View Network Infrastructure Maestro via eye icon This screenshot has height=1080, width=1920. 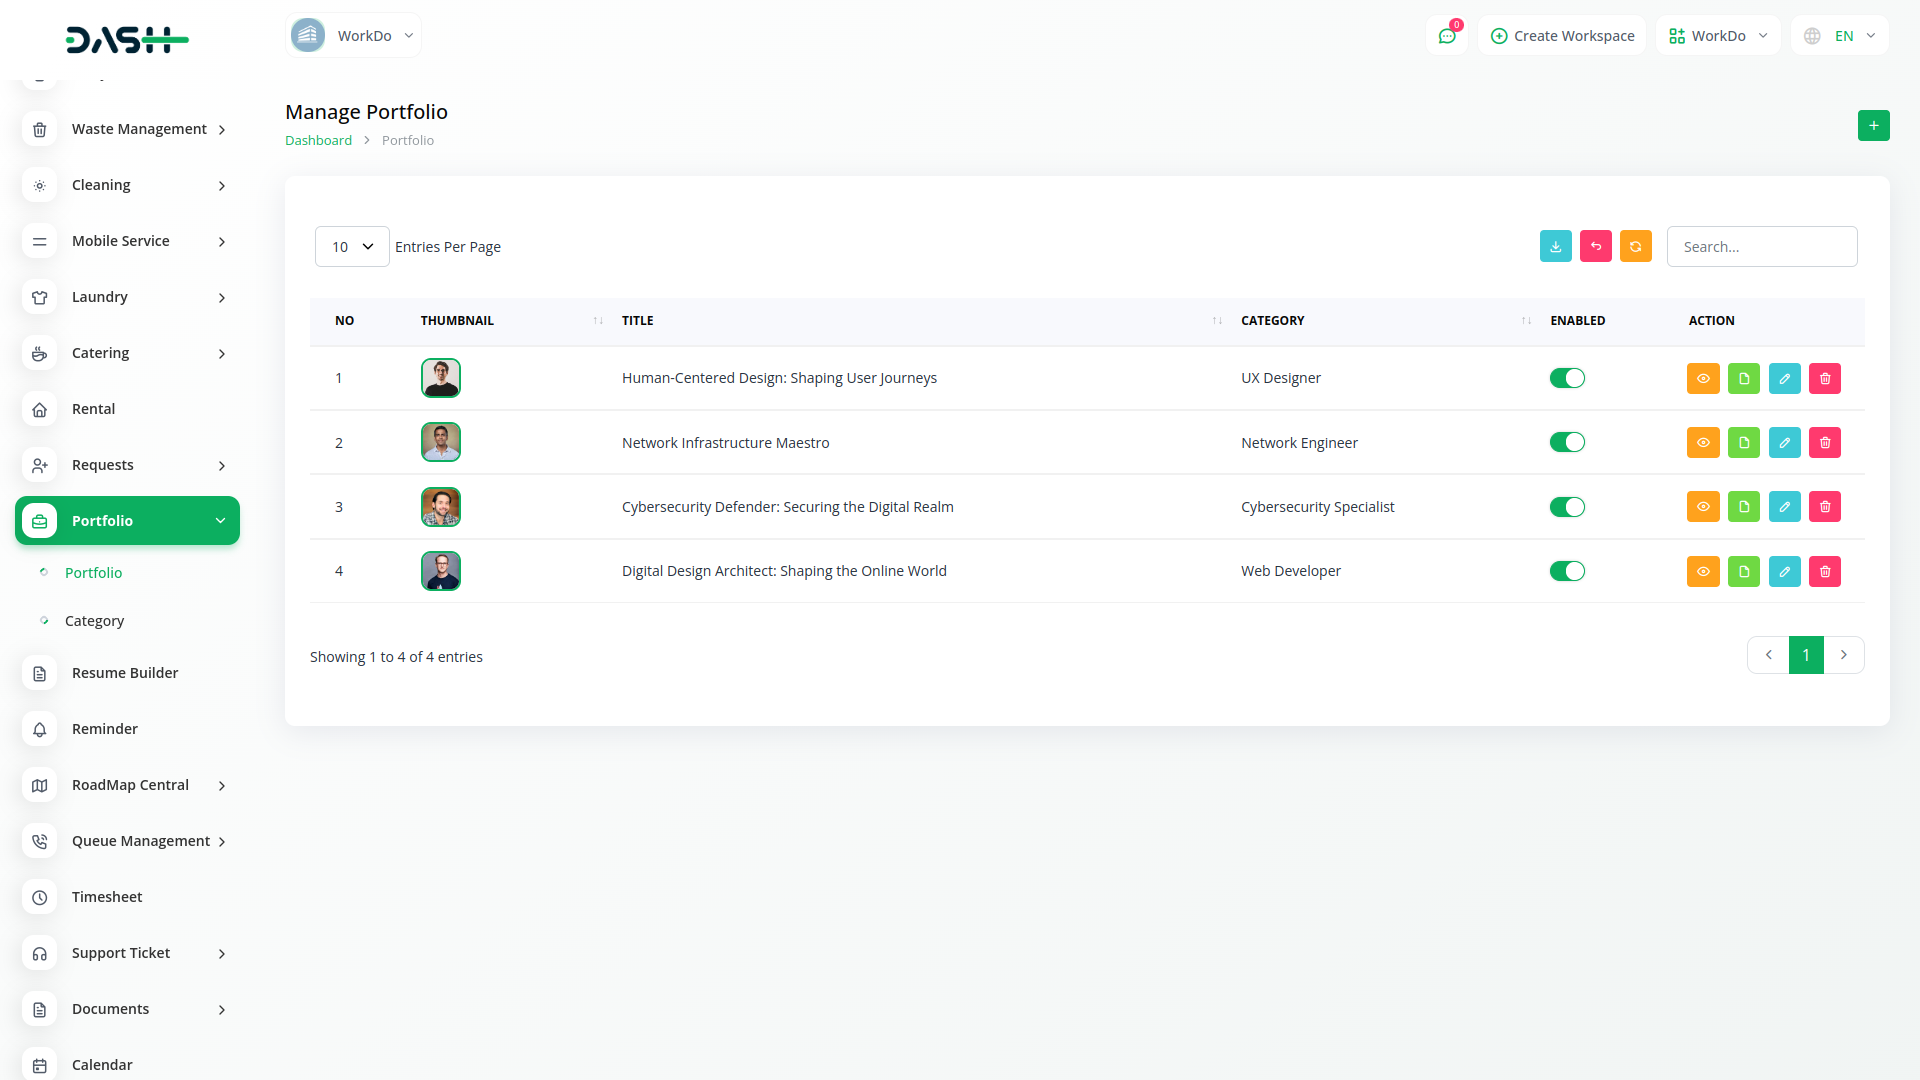(1703, 443)
